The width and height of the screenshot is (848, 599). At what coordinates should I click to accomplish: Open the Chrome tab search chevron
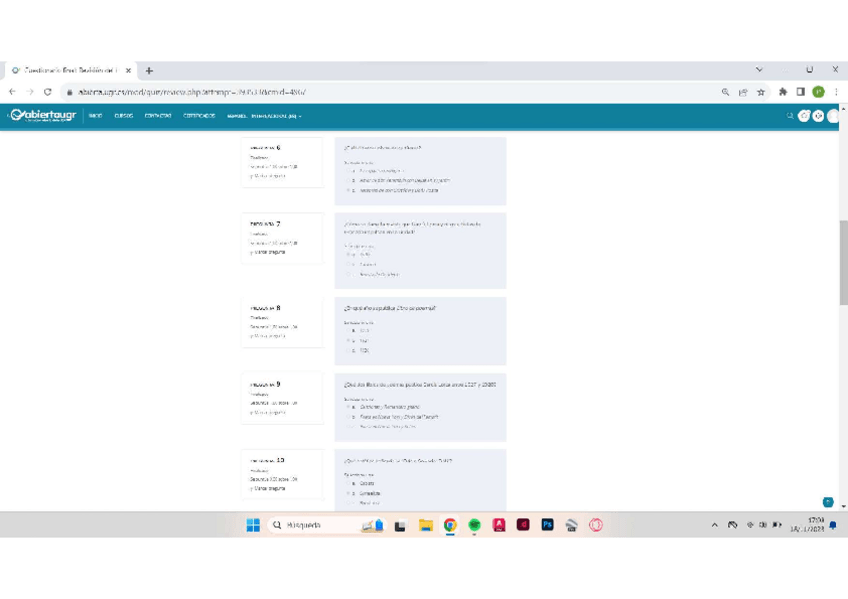coord(759,70)
